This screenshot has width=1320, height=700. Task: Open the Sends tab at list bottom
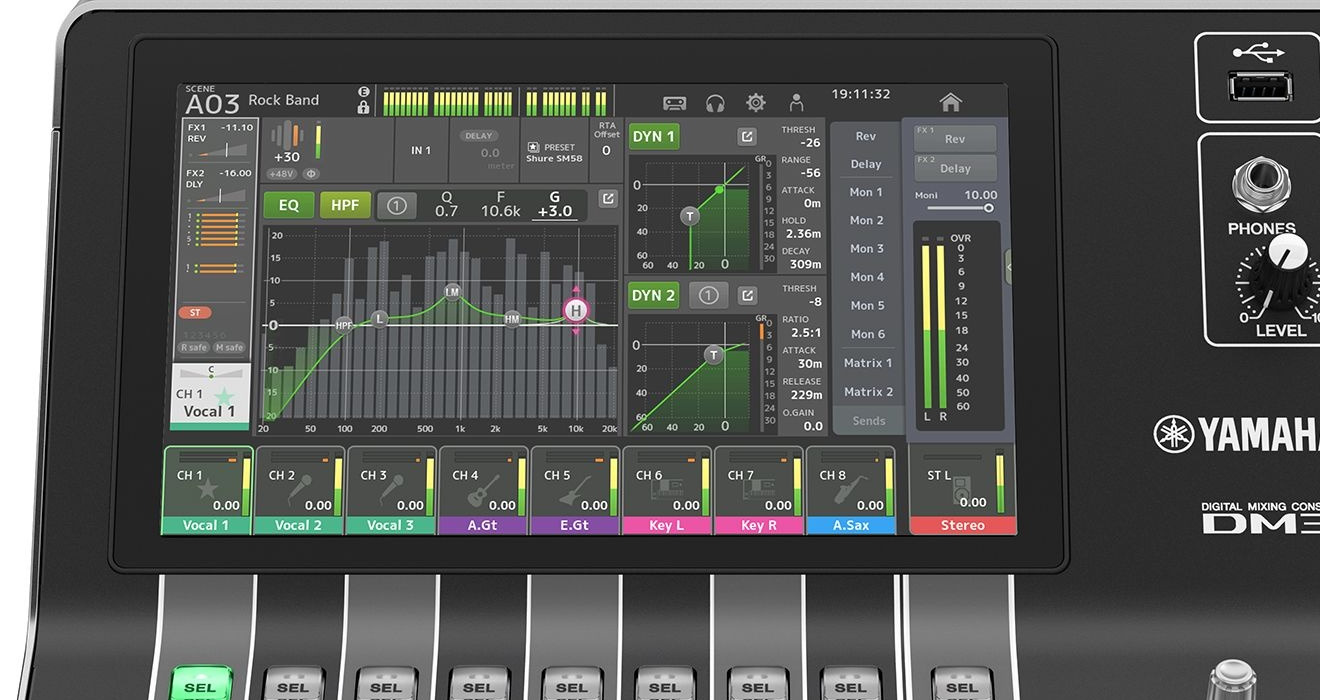pos(868,421)
